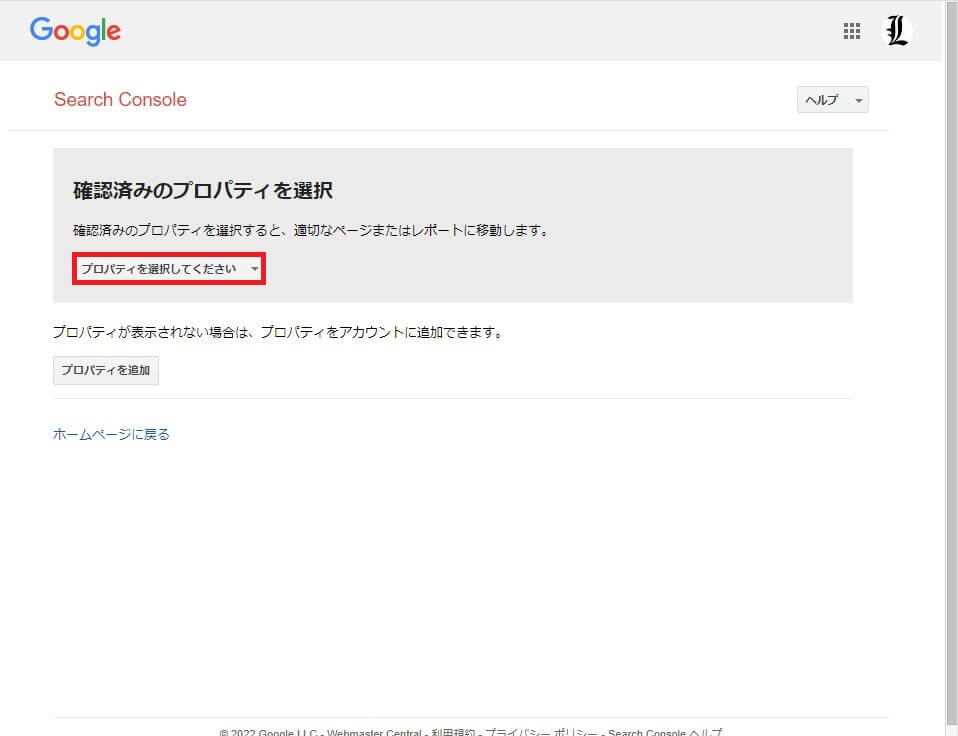Image resolution: width=958 pixels, height=736 pixels.
Task: Click the © 2022 Google LLC footer text
Action: (267, 732)
